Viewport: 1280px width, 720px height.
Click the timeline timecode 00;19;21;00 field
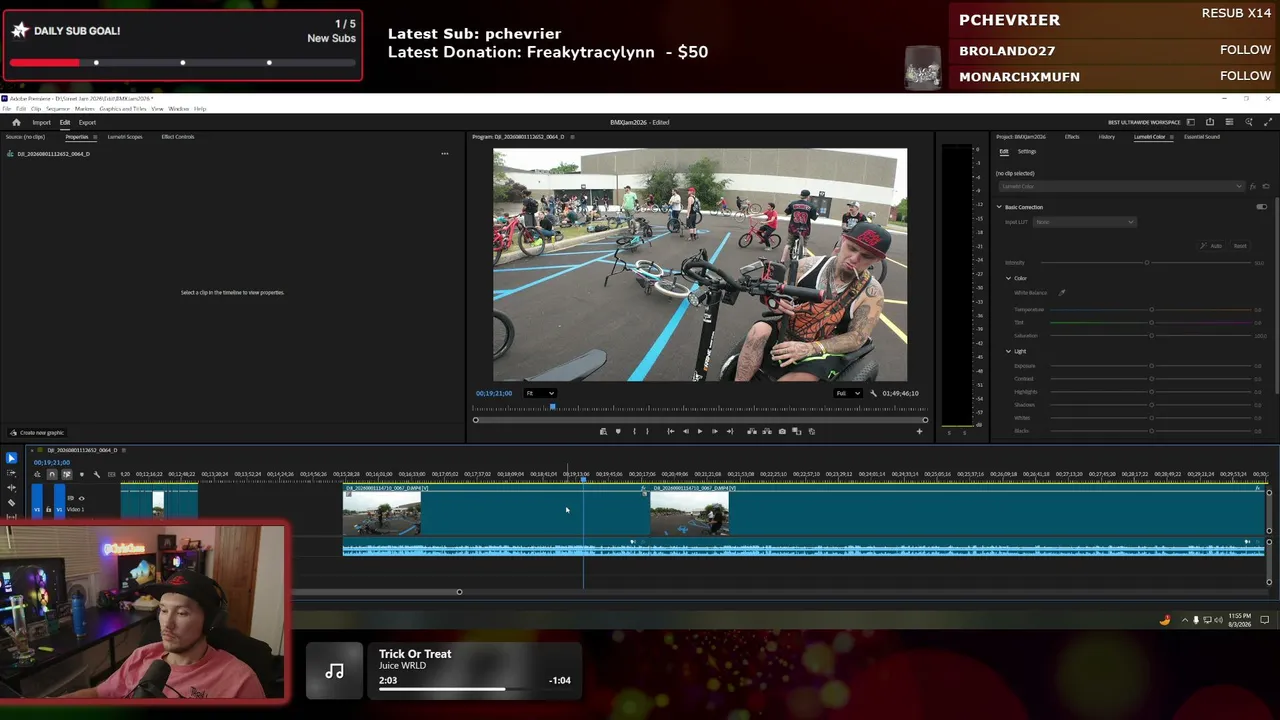coord(52,463)
